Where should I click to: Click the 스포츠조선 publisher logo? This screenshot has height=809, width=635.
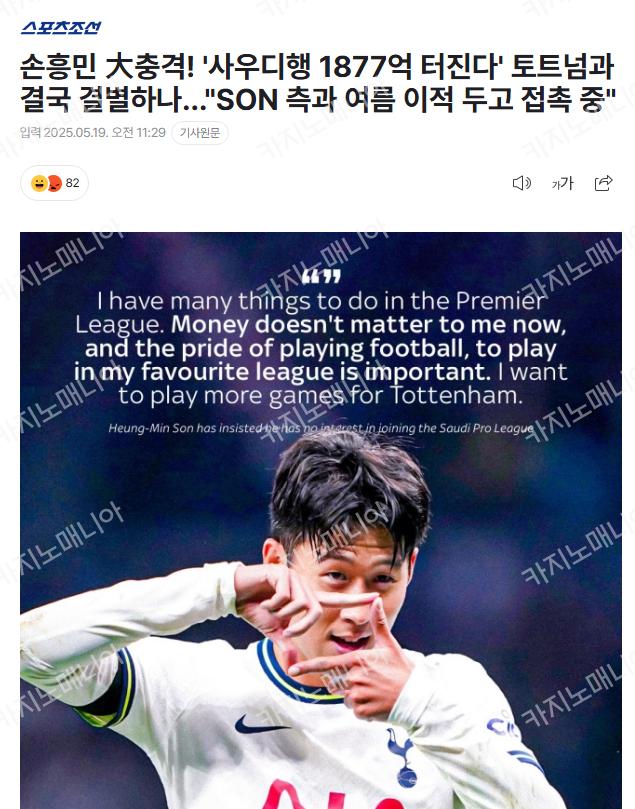(61, 27)
